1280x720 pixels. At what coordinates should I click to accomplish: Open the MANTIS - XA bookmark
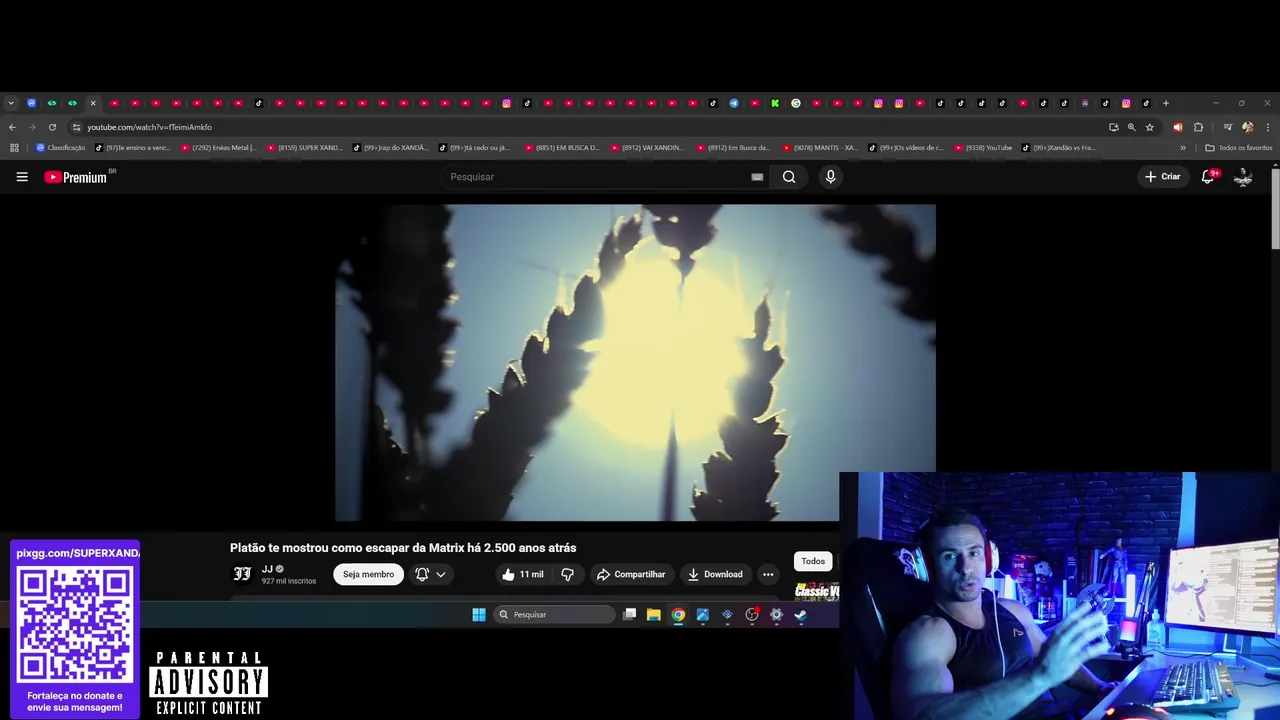(x=821, y=148)
